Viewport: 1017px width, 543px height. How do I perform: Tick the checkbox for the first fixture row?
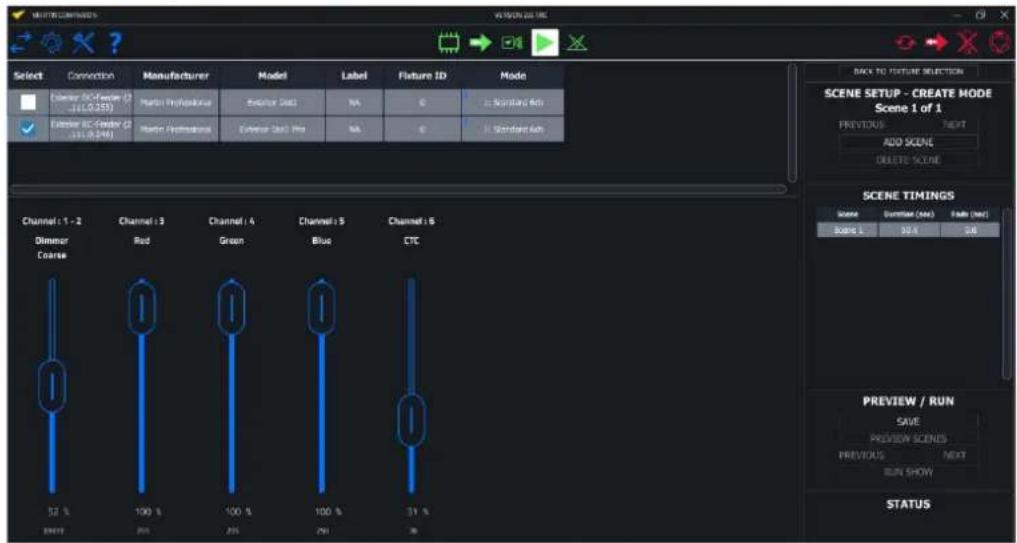[x=28, y=102]
